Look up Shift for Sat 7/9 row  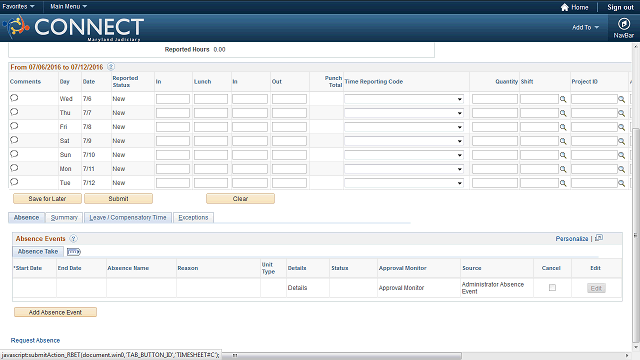(563, 141)
